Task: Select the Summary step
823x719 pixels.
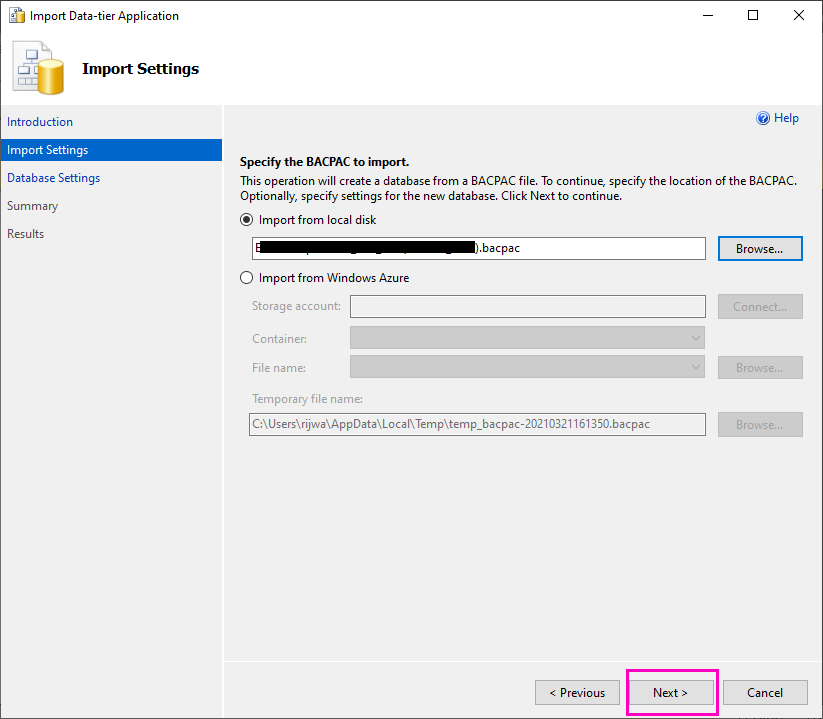Action: coord(33,205)
